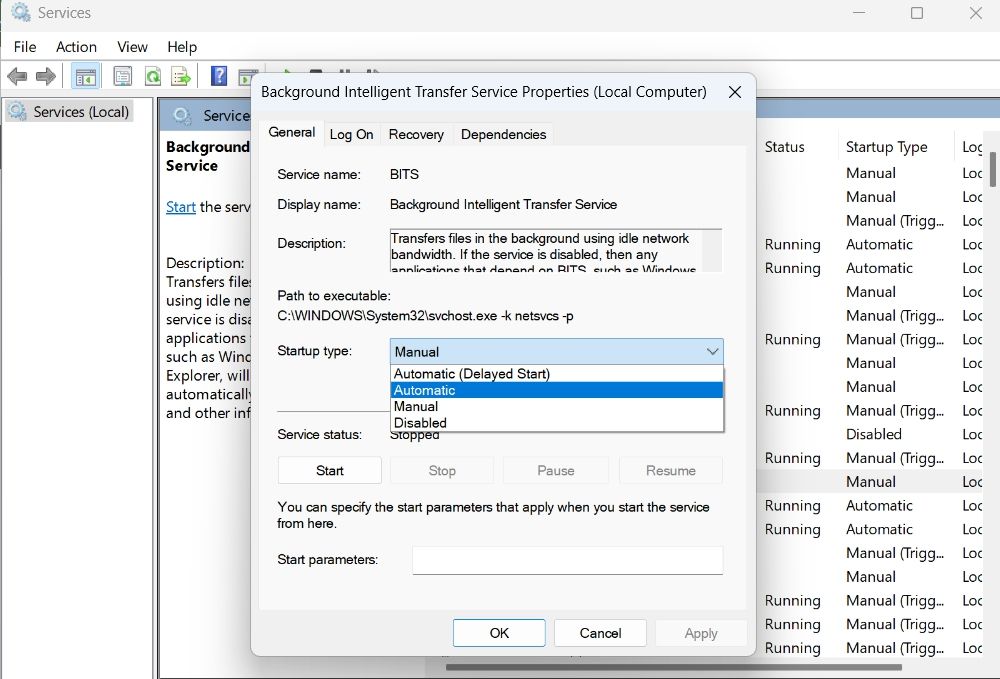
Task: Click the Forward arrow in the Services toolbar
Action: [x=45, y=77]
